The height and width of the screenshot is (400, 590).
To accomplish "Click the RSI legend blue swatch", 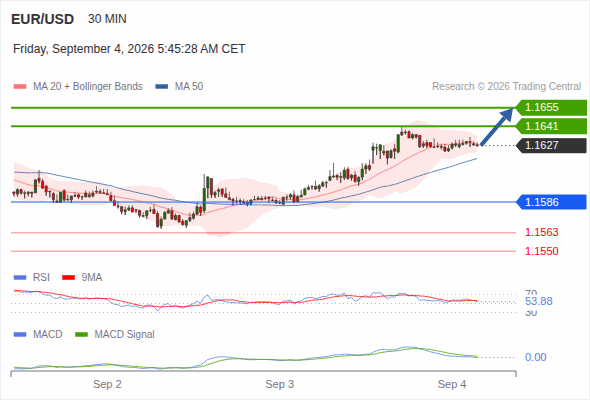I will point(20,278).
